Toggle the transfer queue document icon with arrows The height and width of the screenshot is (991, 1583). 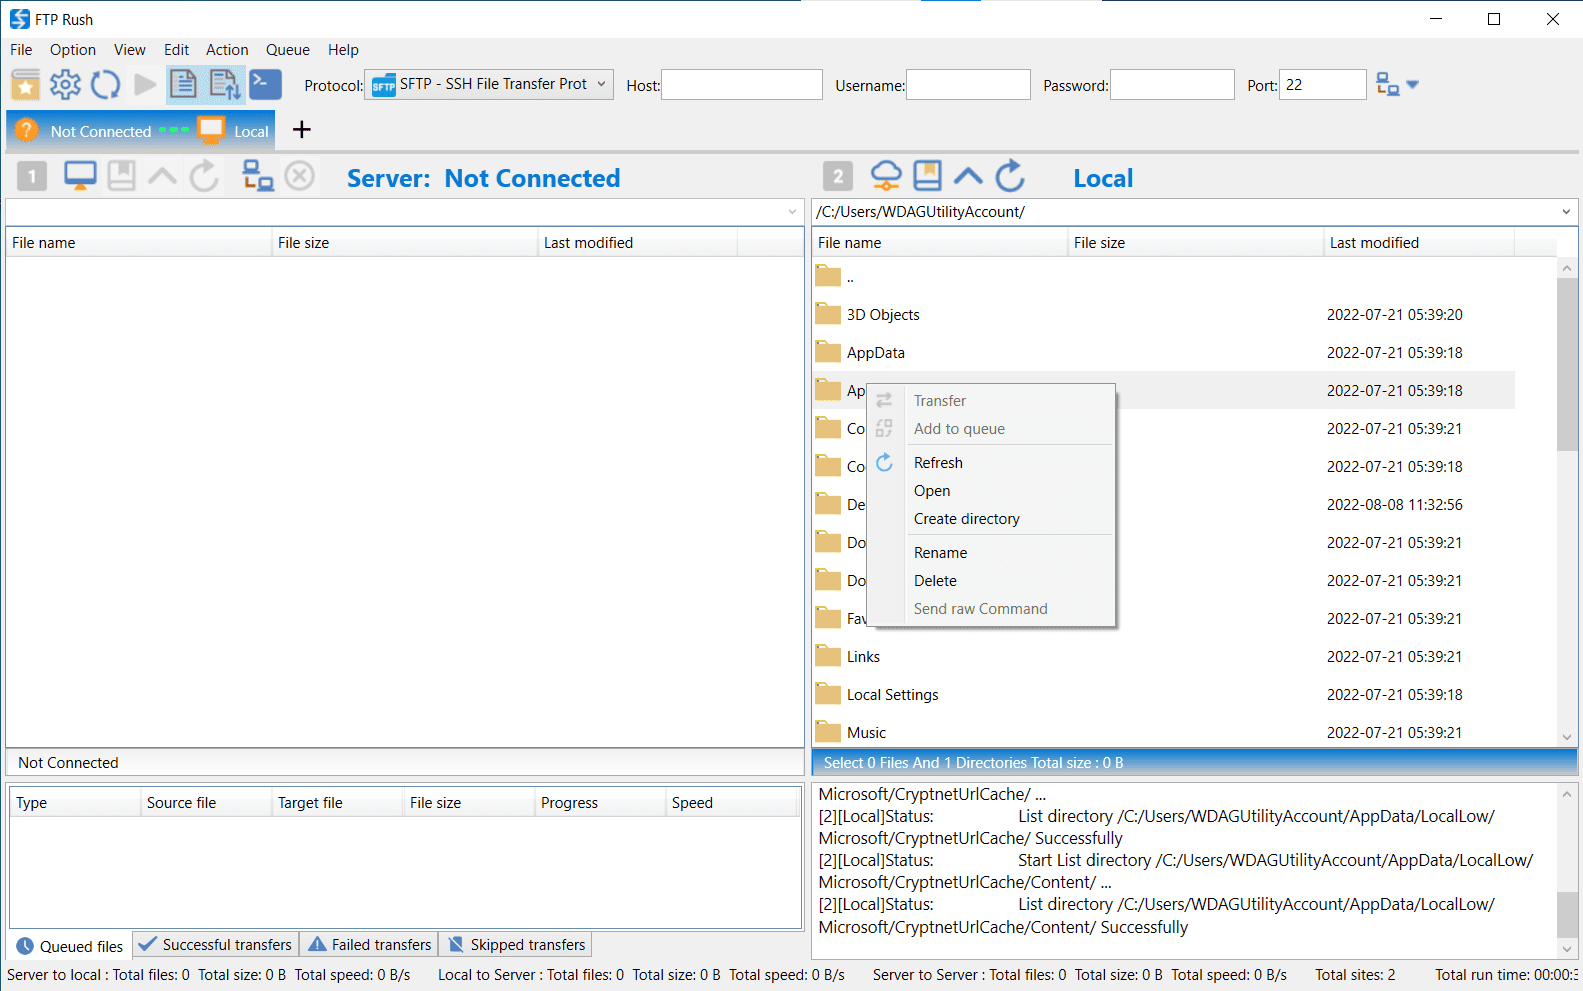coord(224,85)
